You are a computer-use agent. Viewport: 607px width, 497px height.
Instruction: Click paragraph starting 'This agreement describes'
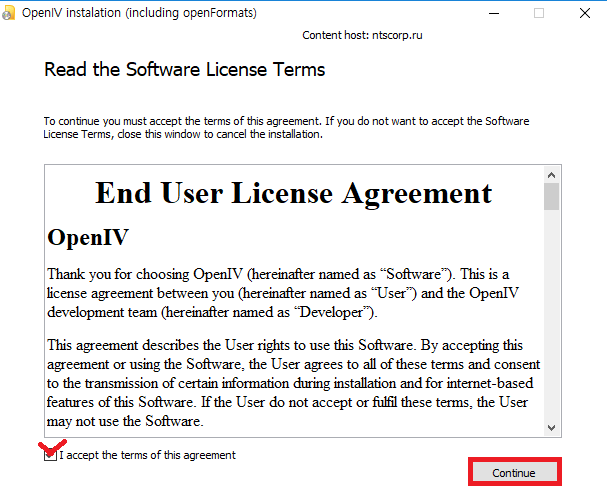pyautogui.click(x=293, y=383)
